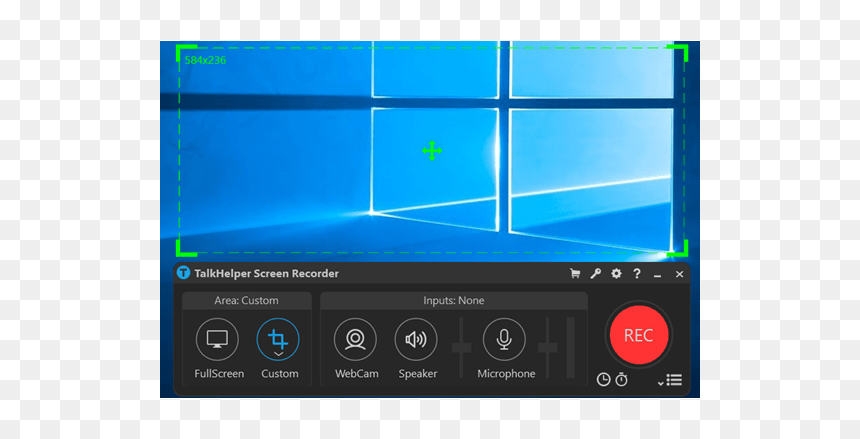Click the green move crosshair handle

pos(432,150)
